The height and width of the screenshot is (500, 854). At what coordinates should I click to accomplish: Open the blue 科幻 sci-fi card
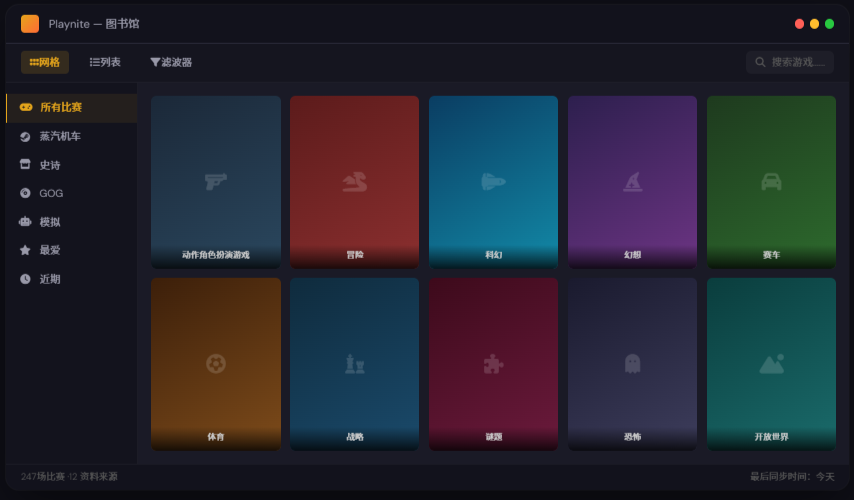[x=493, y=182]
